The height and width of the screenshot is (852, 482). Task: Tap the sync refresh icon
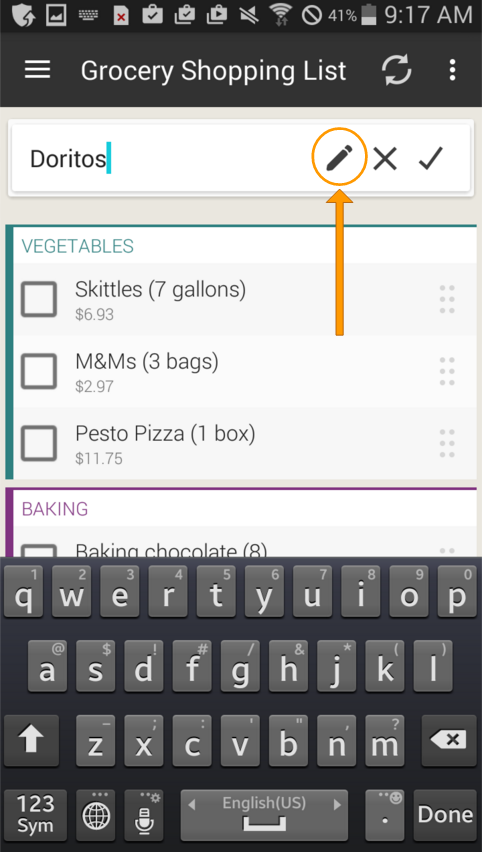(x=397, y=71)
